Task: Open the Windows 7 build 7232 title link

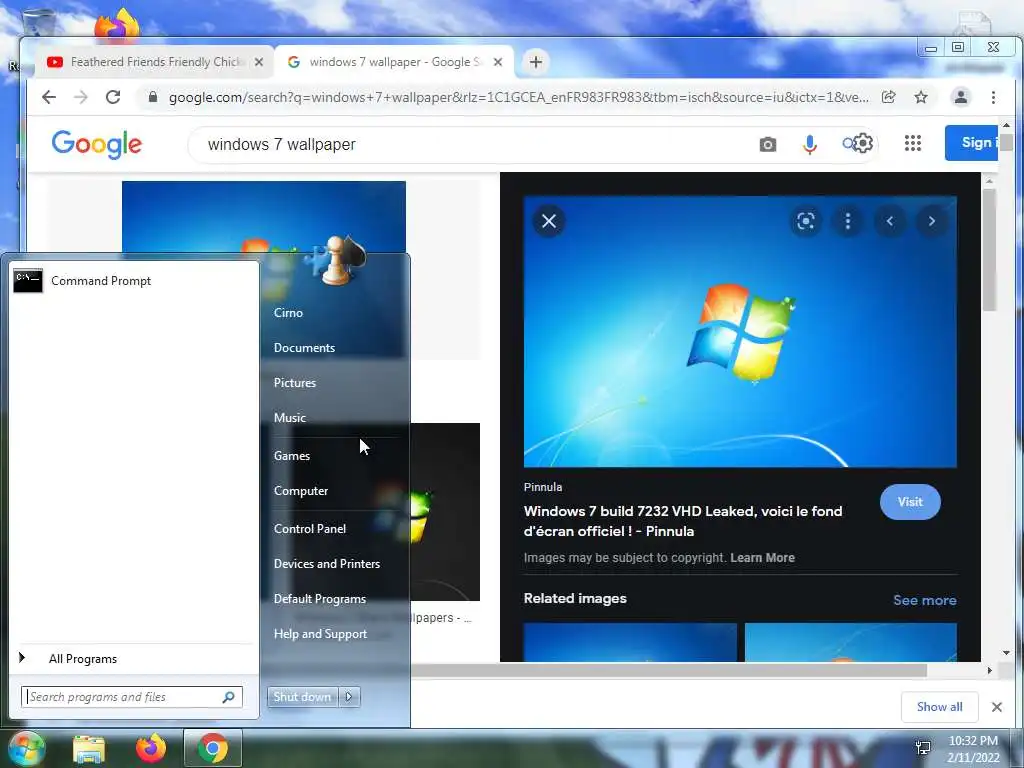Action: tap(683, 521)
